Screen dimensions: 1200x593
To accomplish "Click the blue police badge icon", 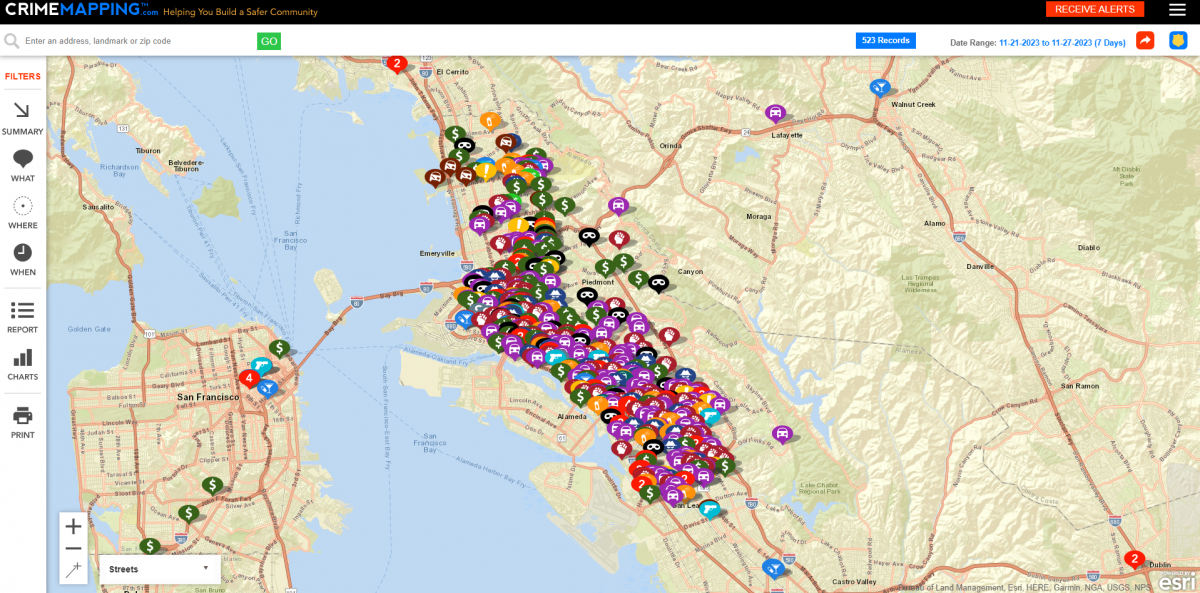I will tap(1179, 41).
